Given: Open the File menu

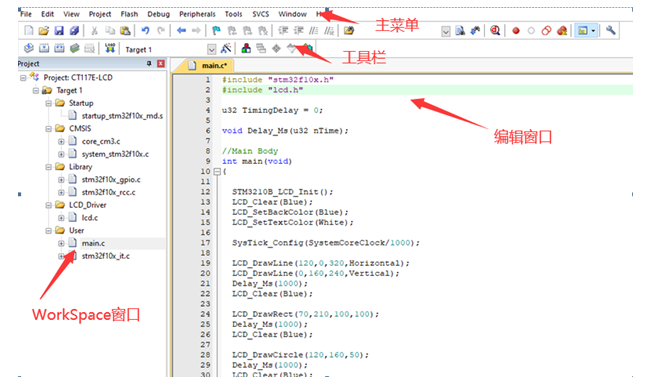Looking at the screenshot, I should click(x=26, y=14).
